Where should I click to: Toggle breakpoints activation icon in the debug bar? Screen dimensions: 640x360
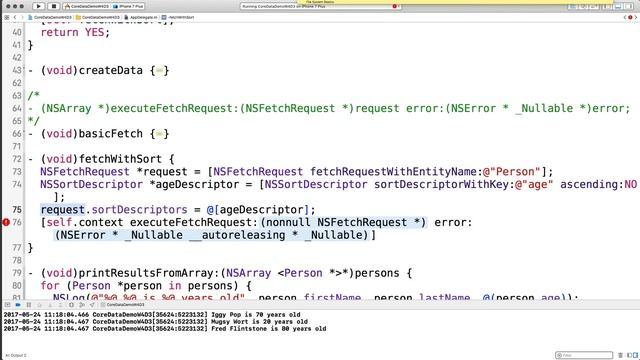[18, 305]
